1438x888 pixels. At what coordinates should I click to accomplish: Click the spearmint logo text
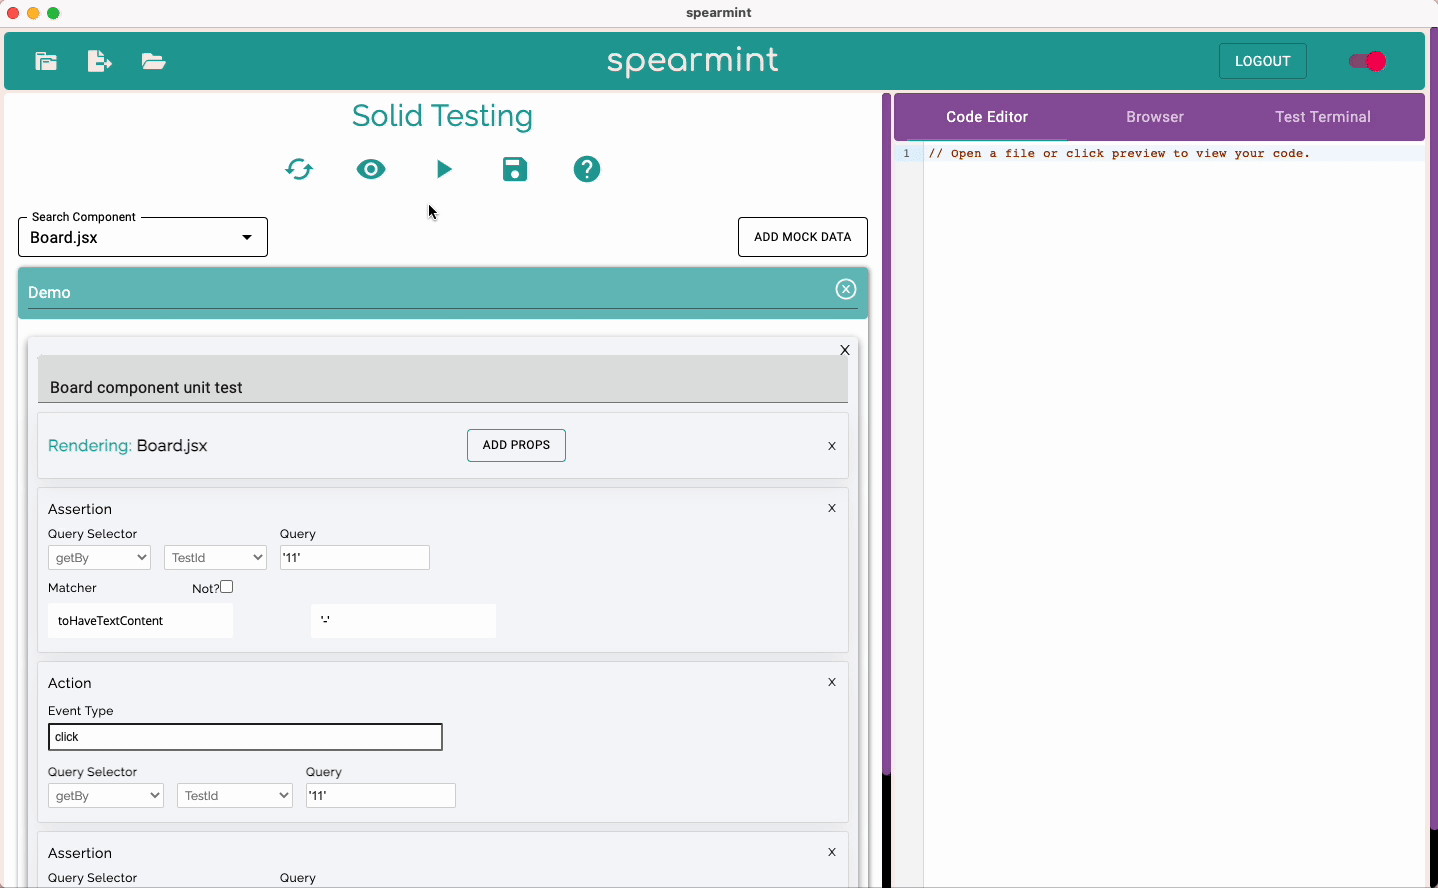[x=693, y=61]
